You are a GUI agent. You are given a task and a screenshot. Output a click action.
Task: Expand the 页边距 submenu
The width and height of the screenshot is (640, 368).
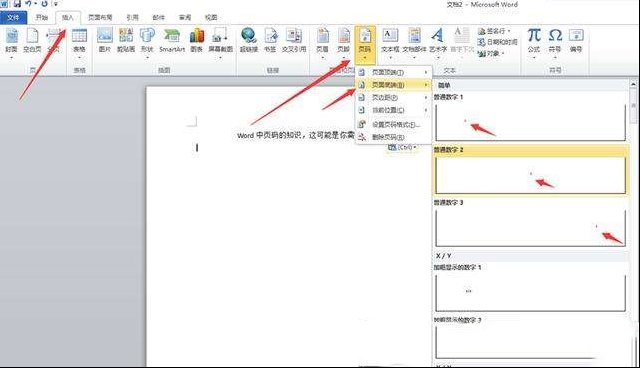393,98
